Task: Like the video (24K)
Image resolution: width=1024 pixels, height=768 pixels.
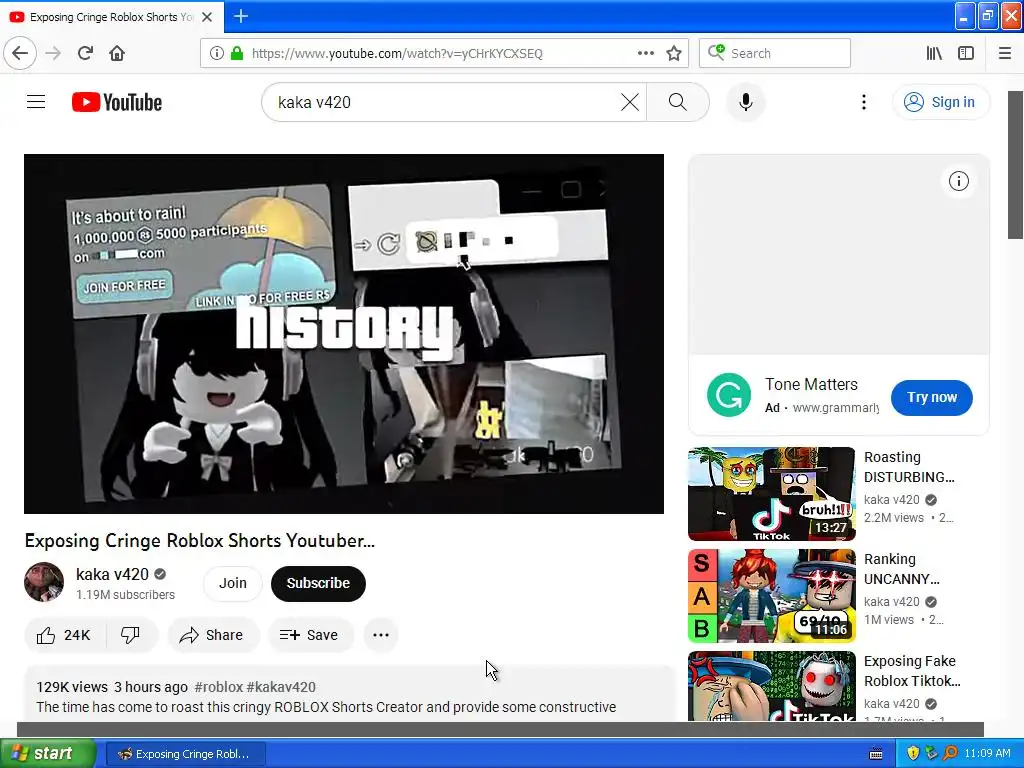Action: (64, 635)
